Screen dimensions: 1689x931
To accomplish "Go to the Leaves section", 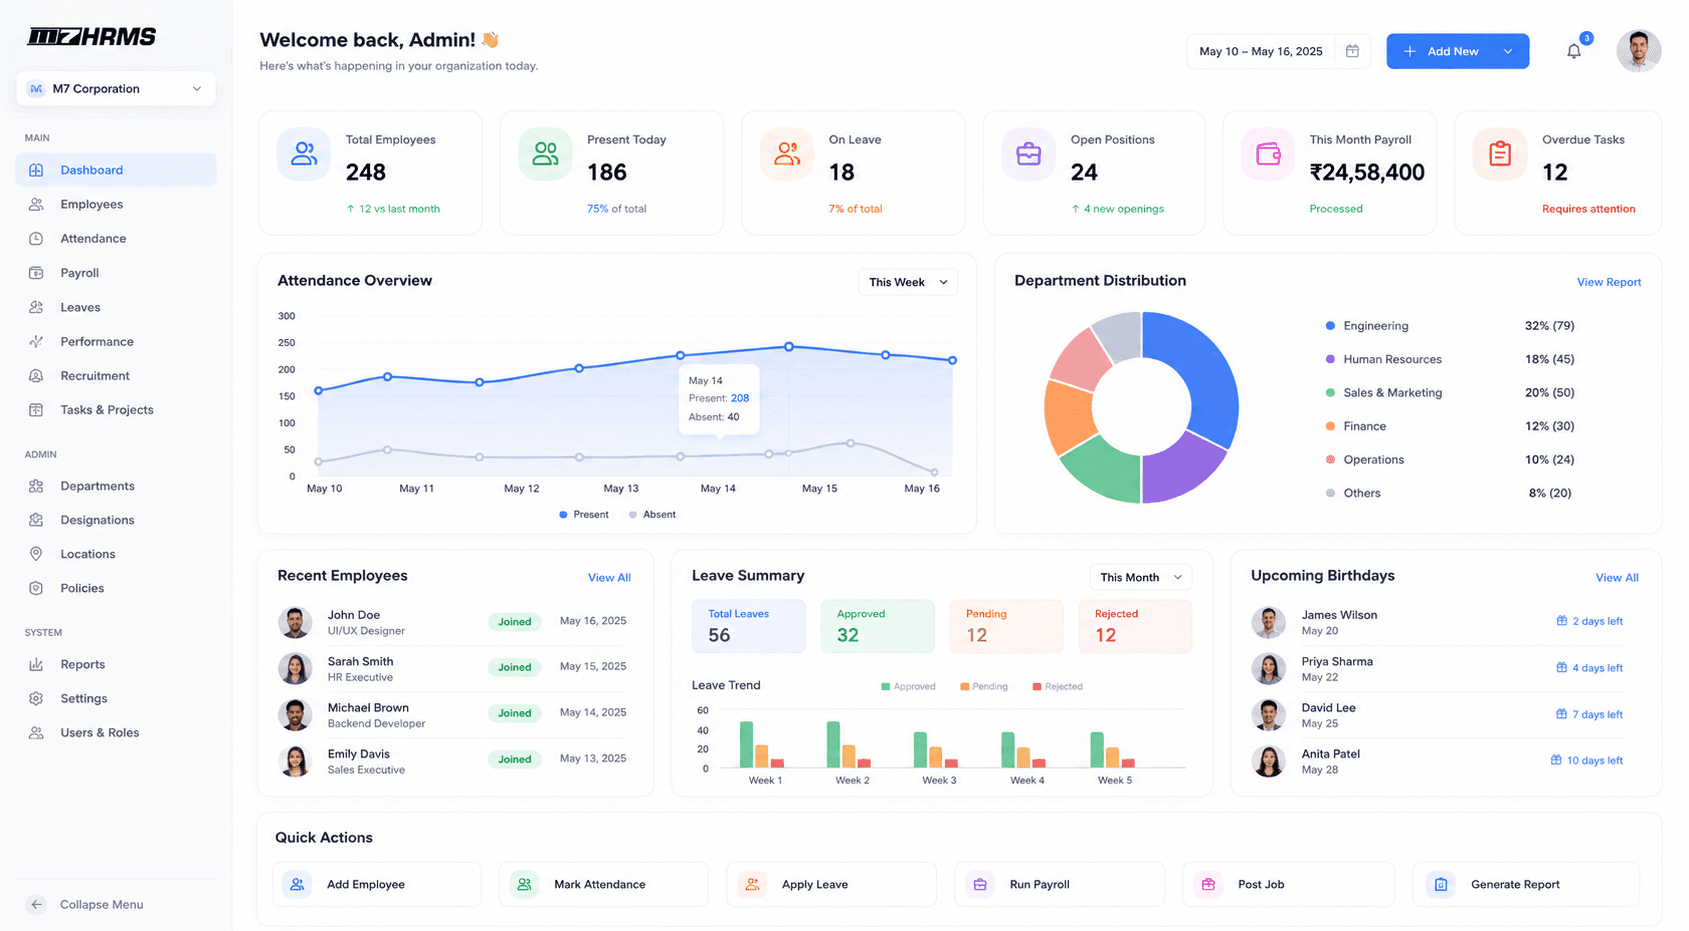I will click(116, 307).
